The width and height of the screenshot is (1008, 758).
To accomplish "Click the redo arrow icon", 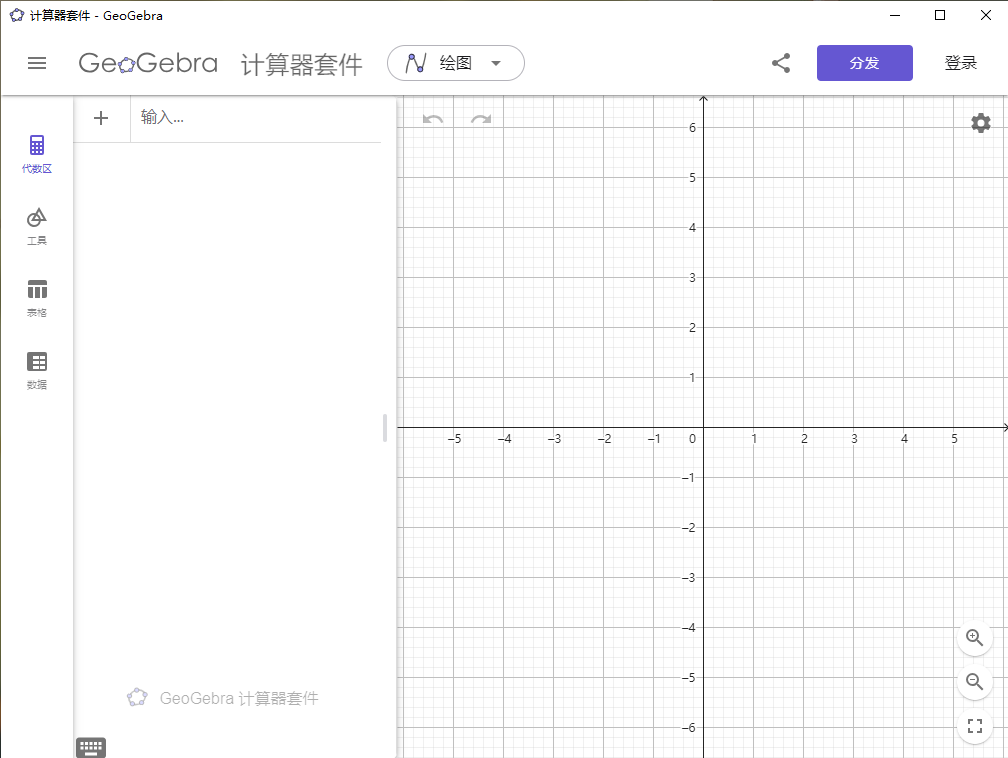I will [x=479, y=118].
